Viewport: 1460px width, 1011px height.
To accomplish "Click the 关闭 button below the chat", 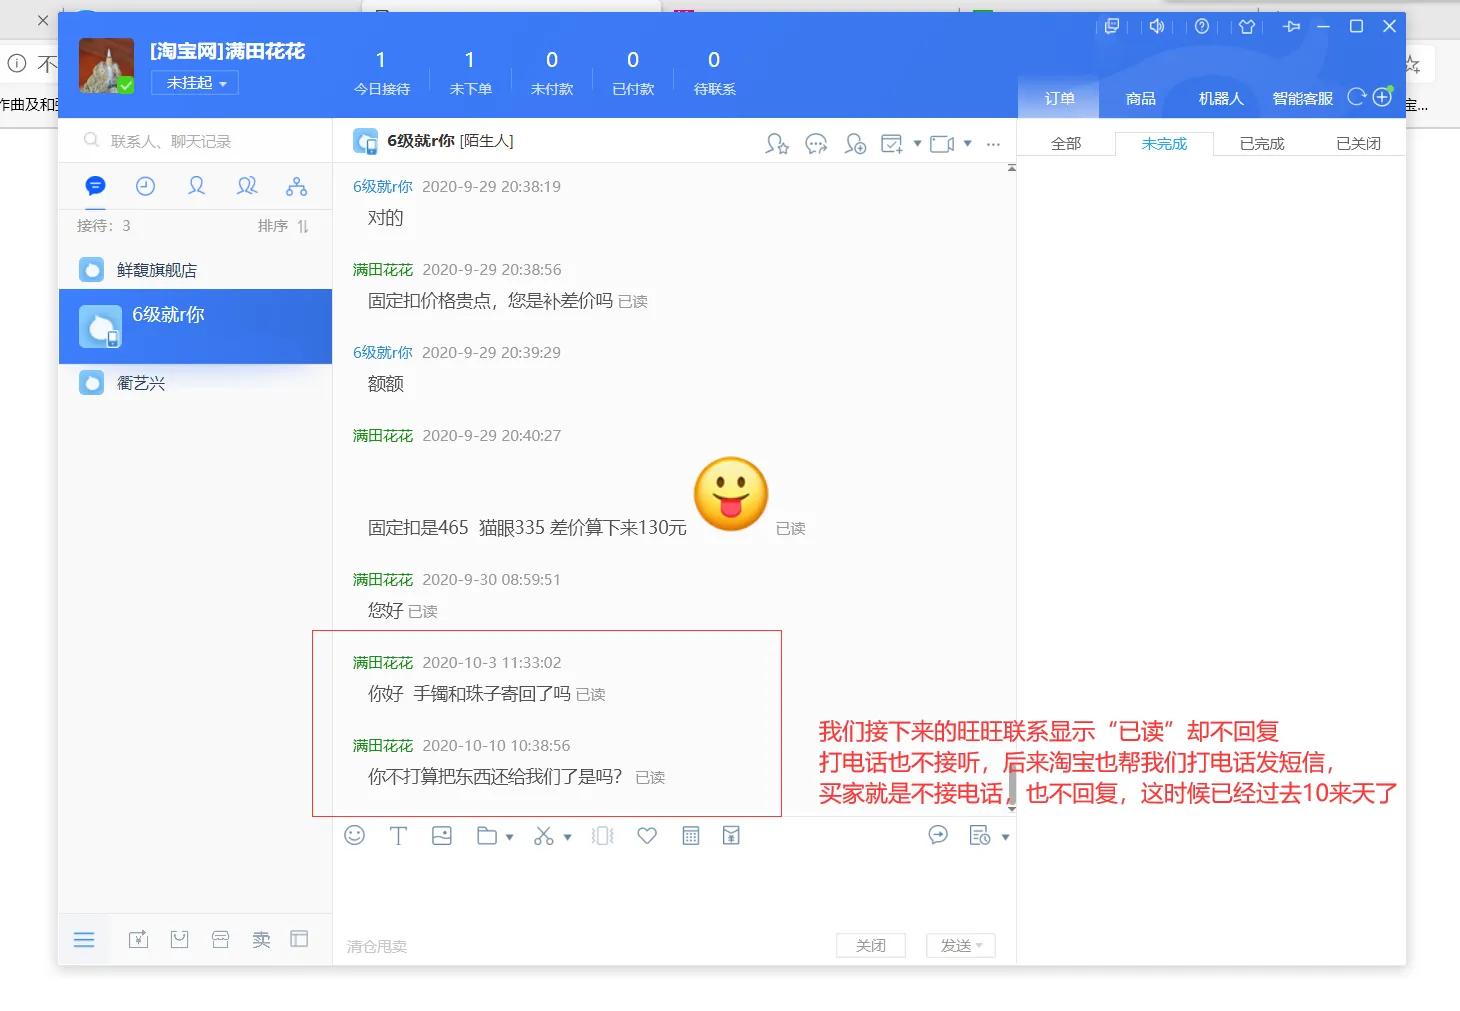I will click(x=869, y=944).
